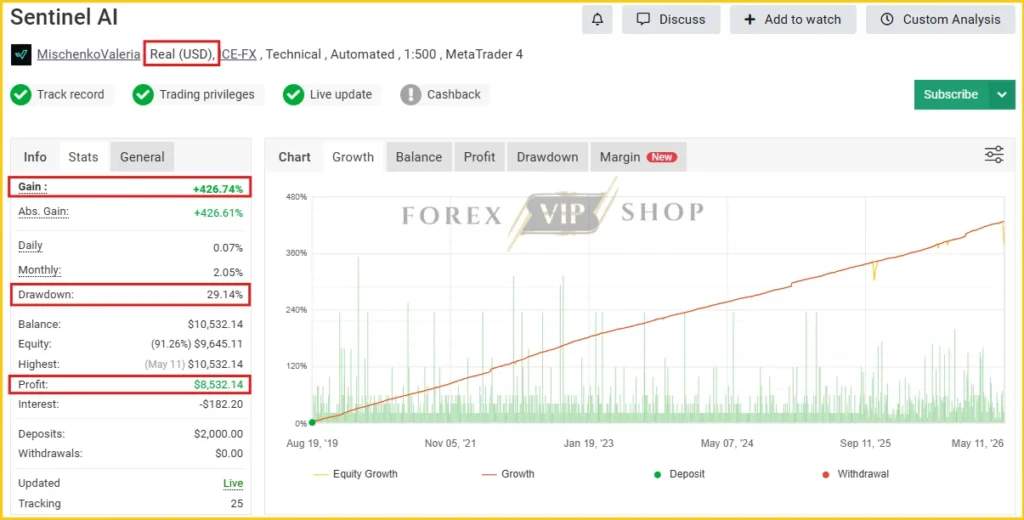Switch to the Stats tab
This screenshot has width=1024, height=520.
pyautogui.click(x=84, y=157)
